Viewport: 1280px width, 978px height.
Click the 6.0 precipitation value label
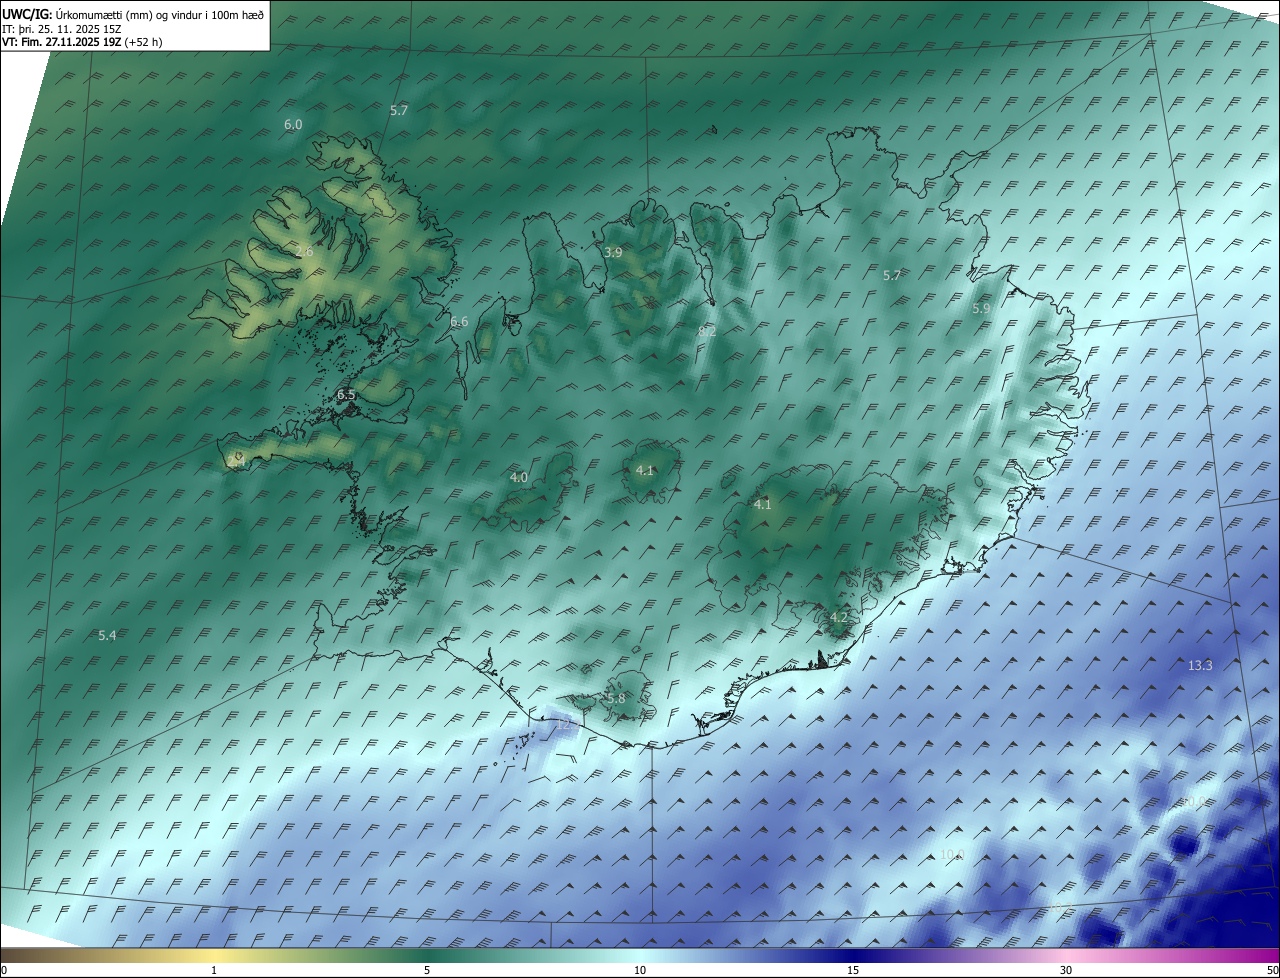pyautogui.click(x=293, y=124)
